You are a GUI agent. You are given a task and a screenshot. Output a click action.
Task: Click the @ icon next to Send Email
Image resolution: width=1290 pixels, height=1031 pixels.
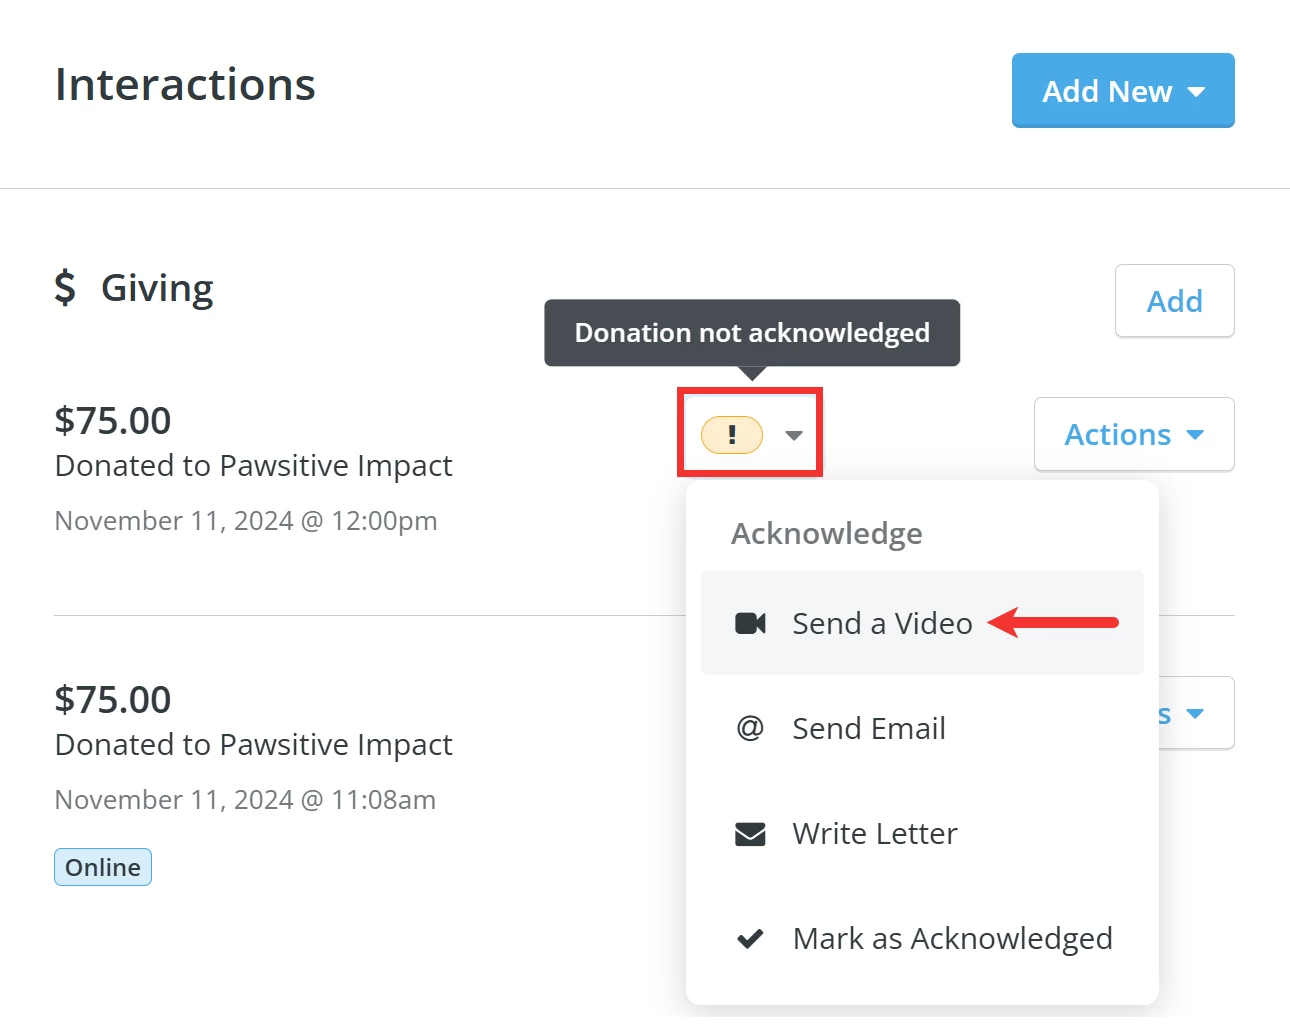tap(750, 728)
